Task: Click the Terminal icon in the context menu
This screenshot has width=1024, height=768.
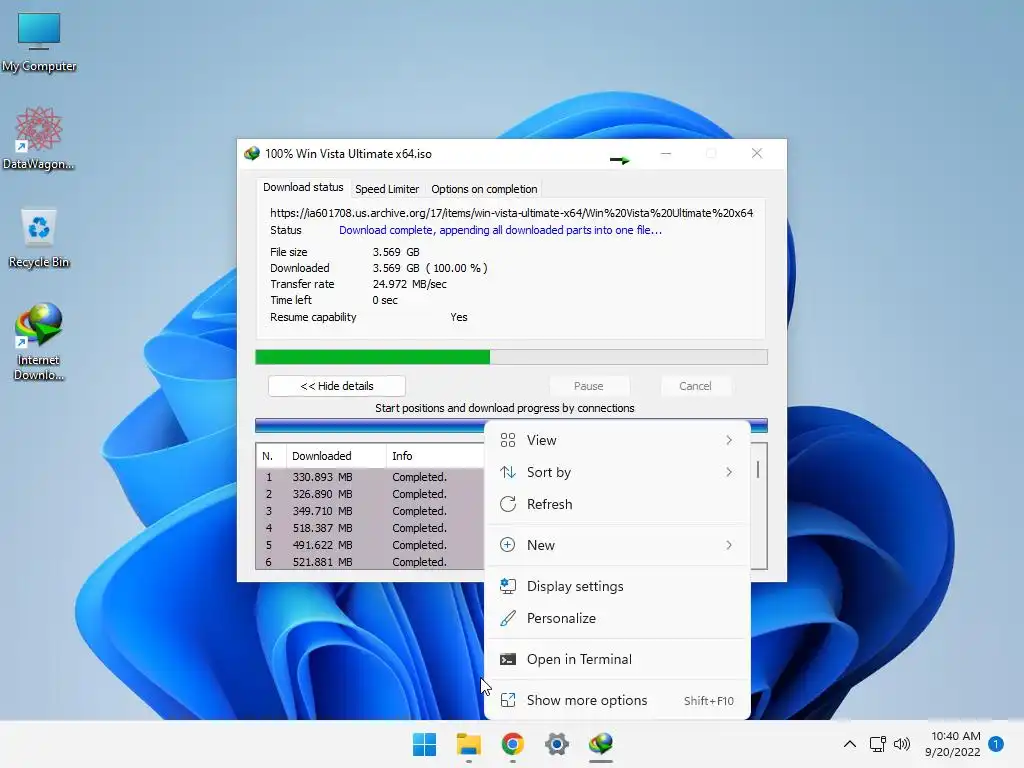Action: click(507, 659)
